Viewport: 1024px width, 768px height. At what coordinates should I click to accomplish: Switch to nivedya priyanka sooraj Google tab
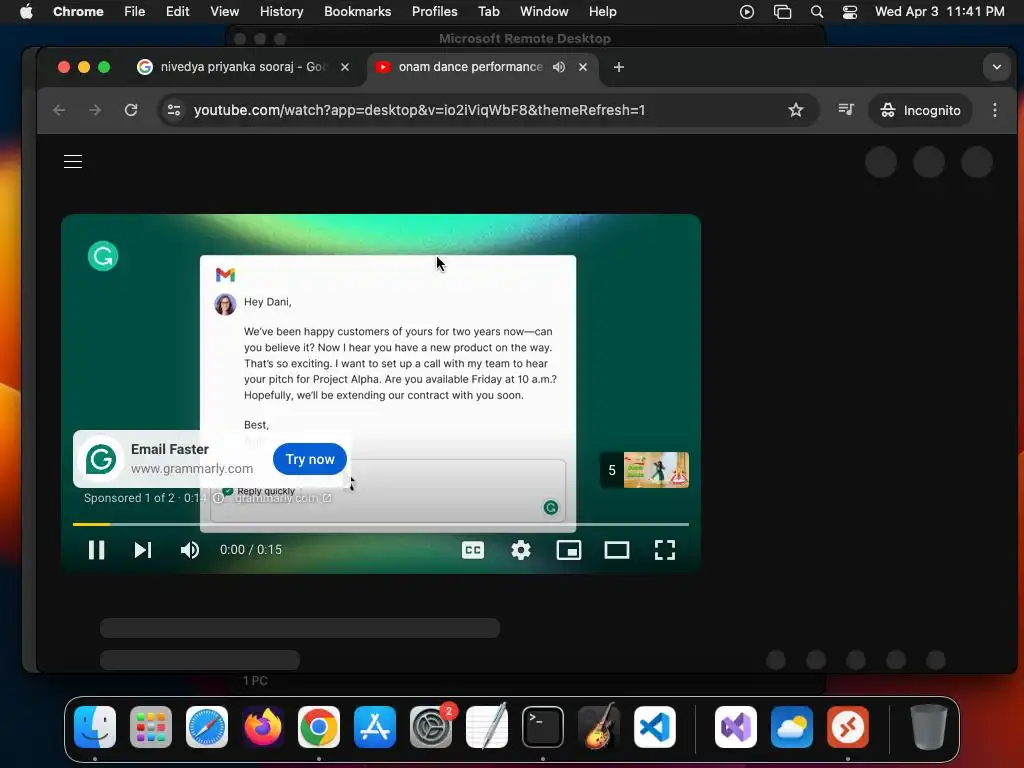pyautogui.click(x=242, y=67)
